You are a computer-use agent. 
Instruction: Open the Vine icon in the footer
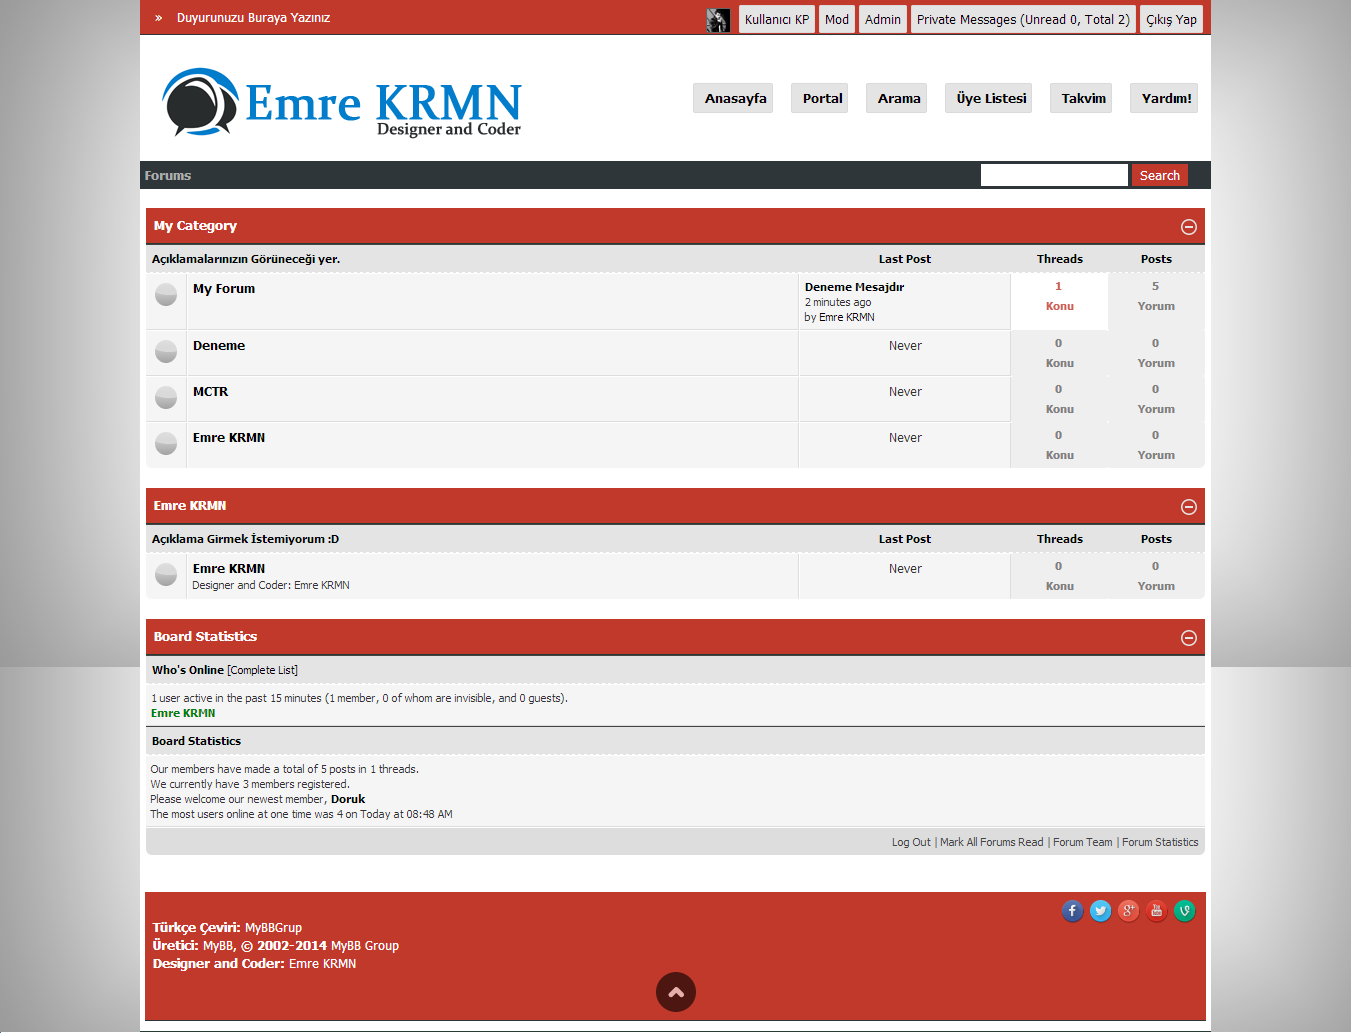point(1184,911)
